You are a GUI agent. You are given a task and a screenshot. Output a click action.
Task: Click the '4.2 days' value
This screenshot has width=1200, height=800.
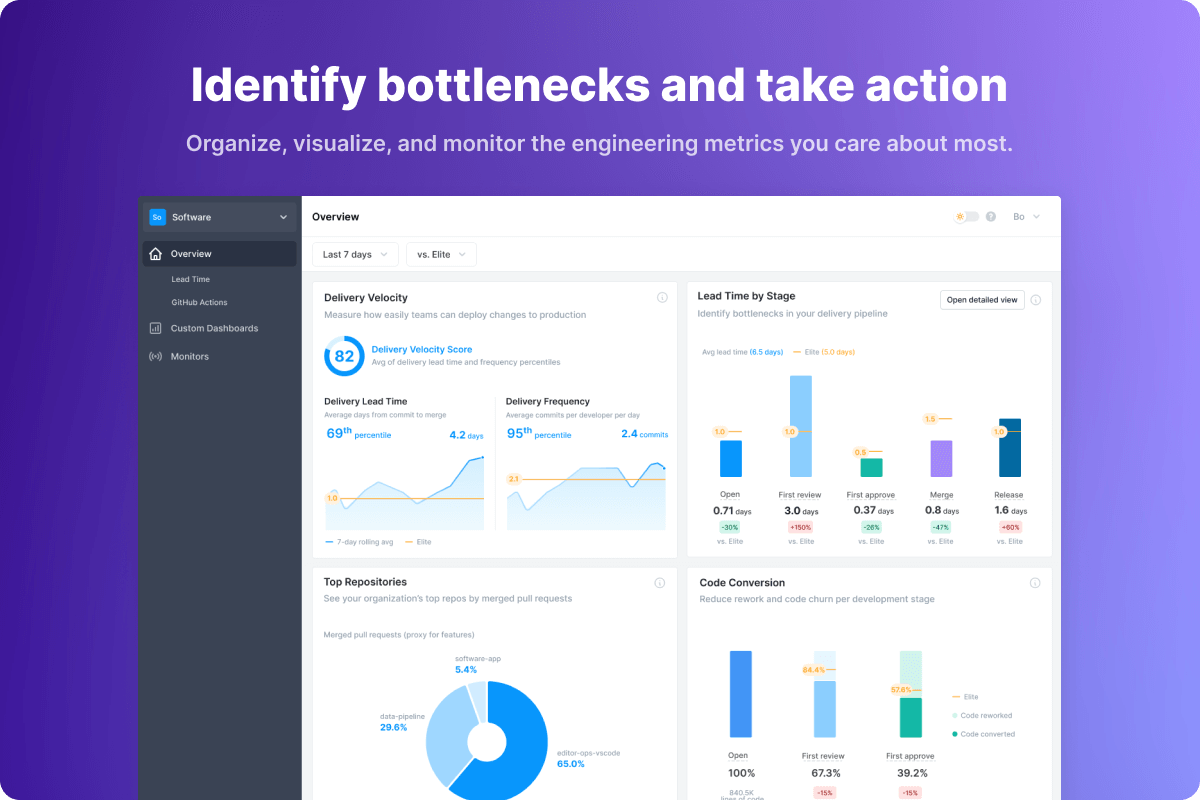pyautogui.click(x=466, y=435)
